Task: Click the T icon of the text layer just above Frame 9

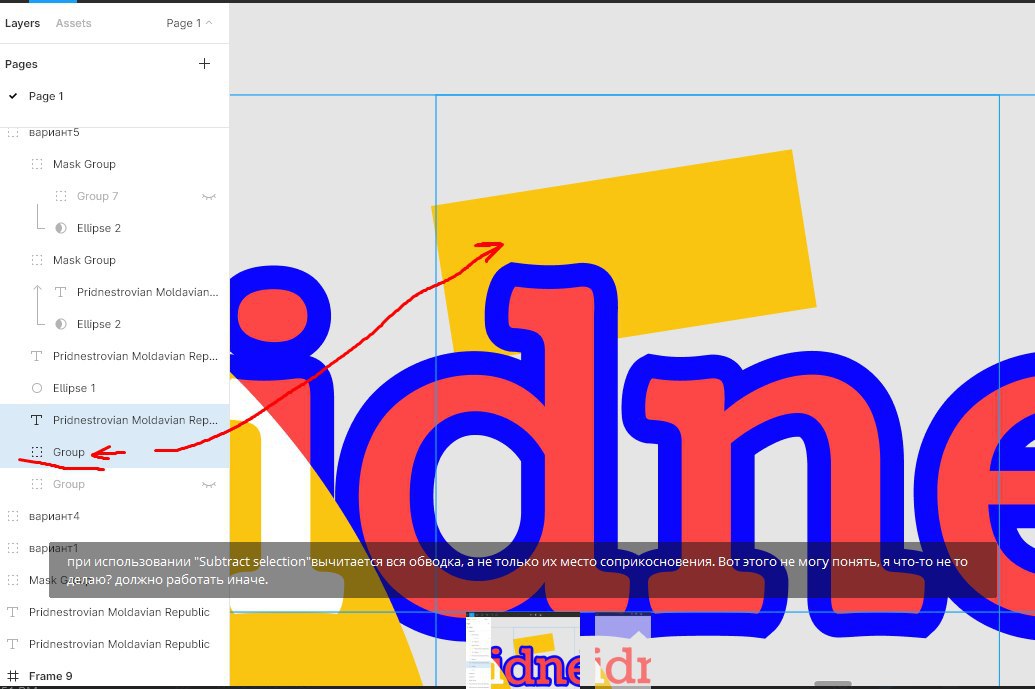Action: (13, 644)
